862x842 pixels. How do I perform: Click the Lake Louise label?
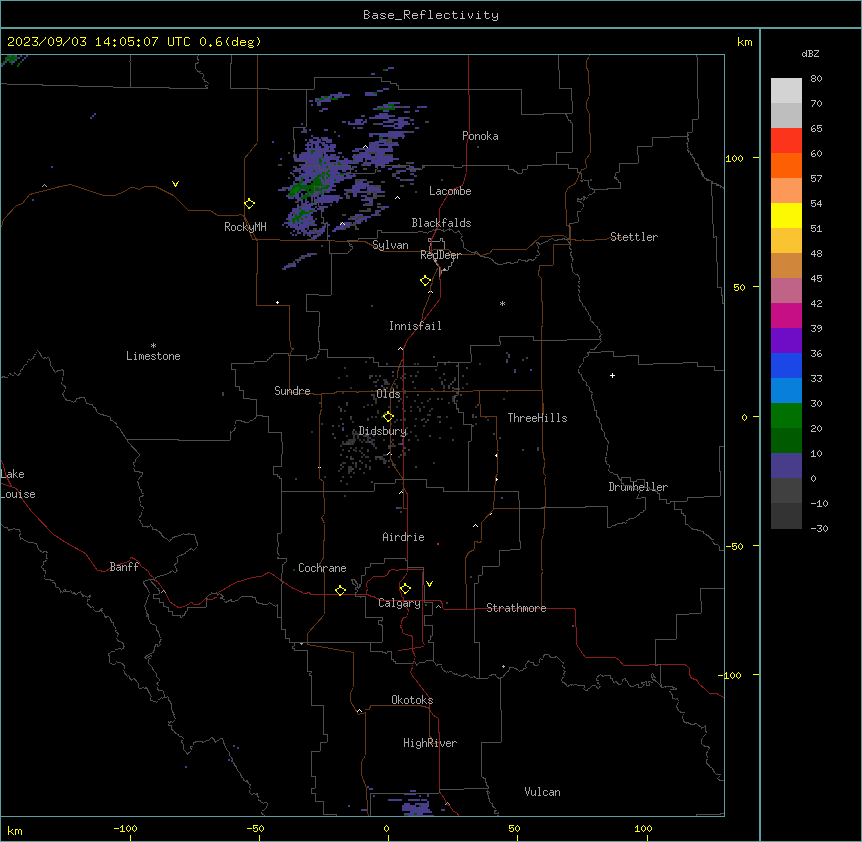tap(18, 484)
